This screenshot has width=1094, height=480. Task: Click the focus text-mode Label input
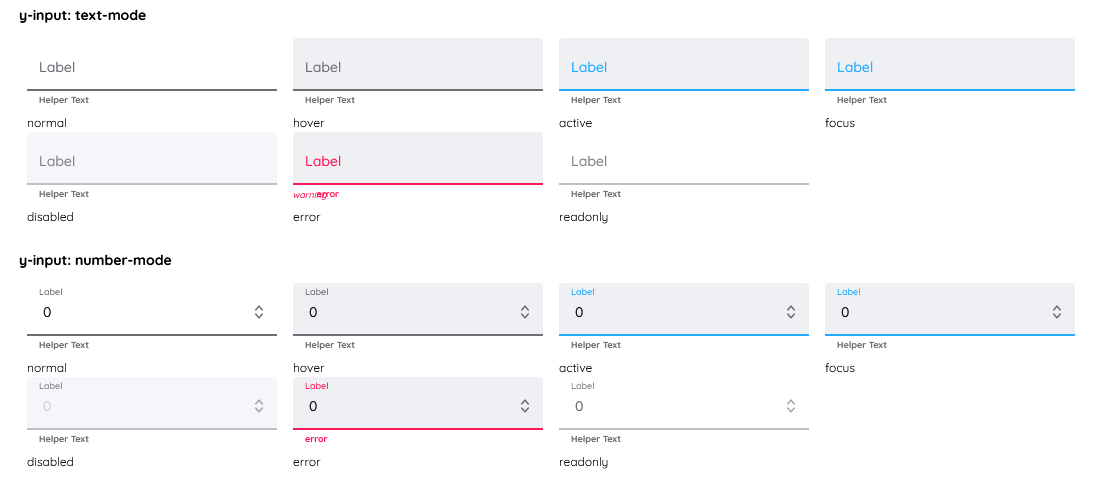click(x=950, y=66)
